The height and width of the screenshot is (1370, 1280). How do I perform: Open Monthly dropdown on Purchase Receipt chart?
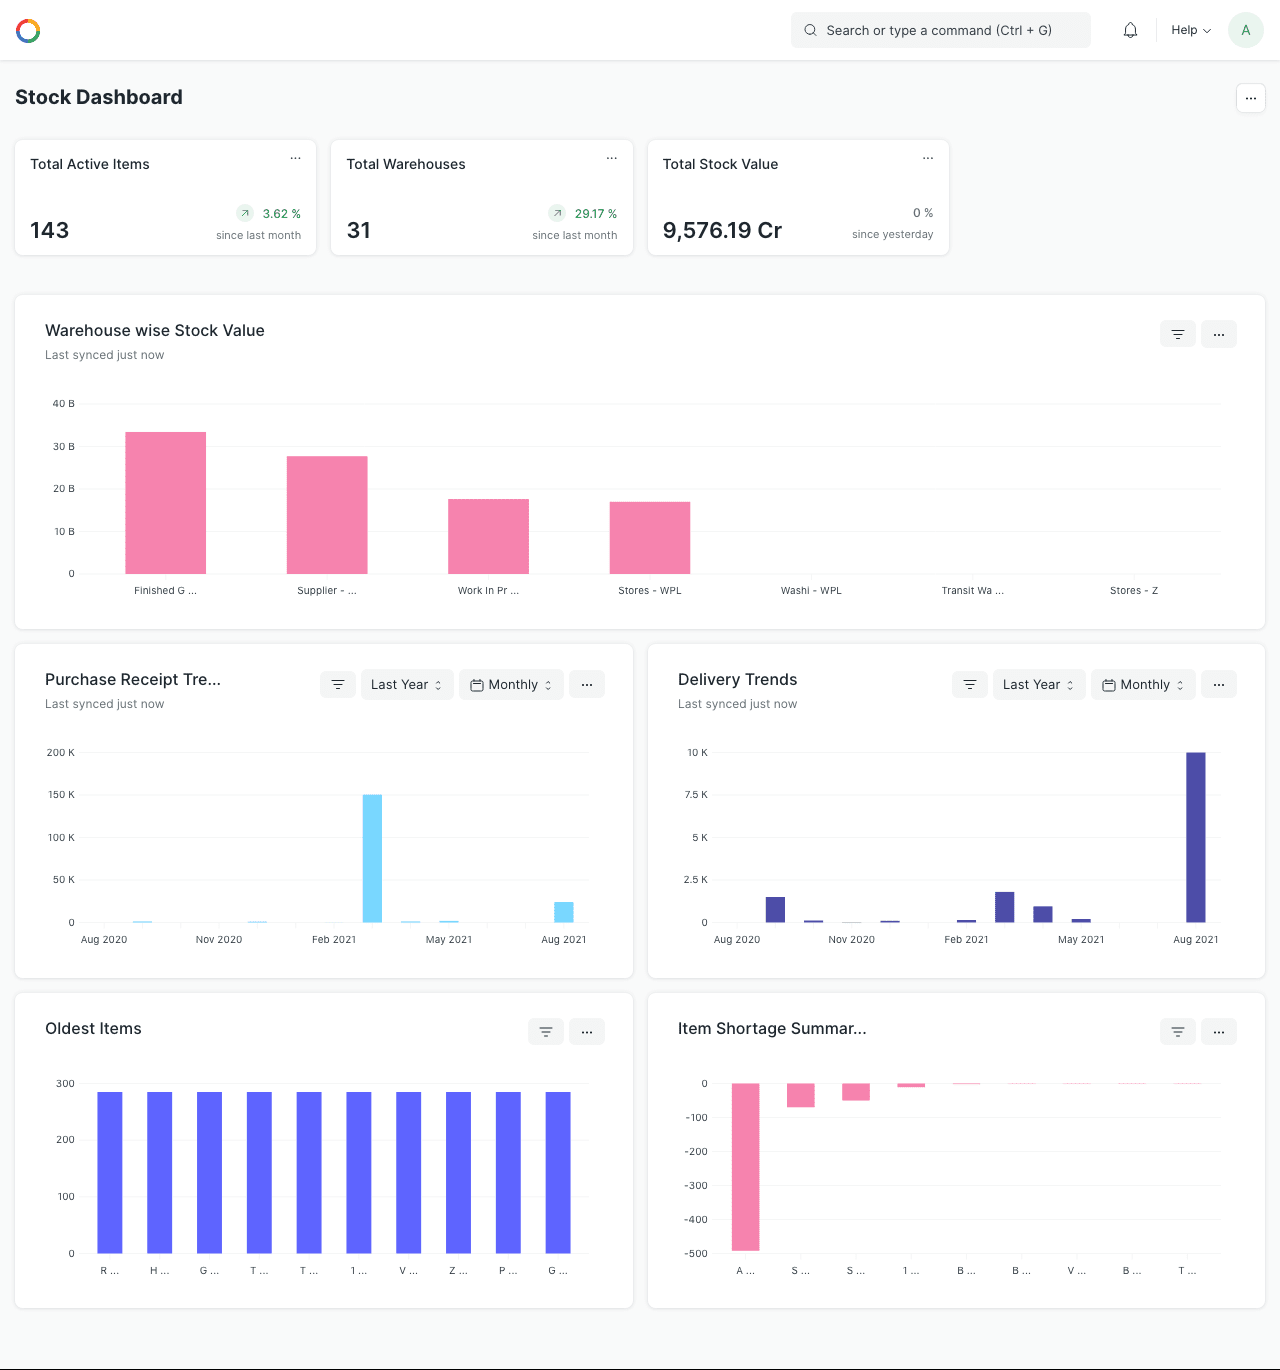tap(511, 685)
